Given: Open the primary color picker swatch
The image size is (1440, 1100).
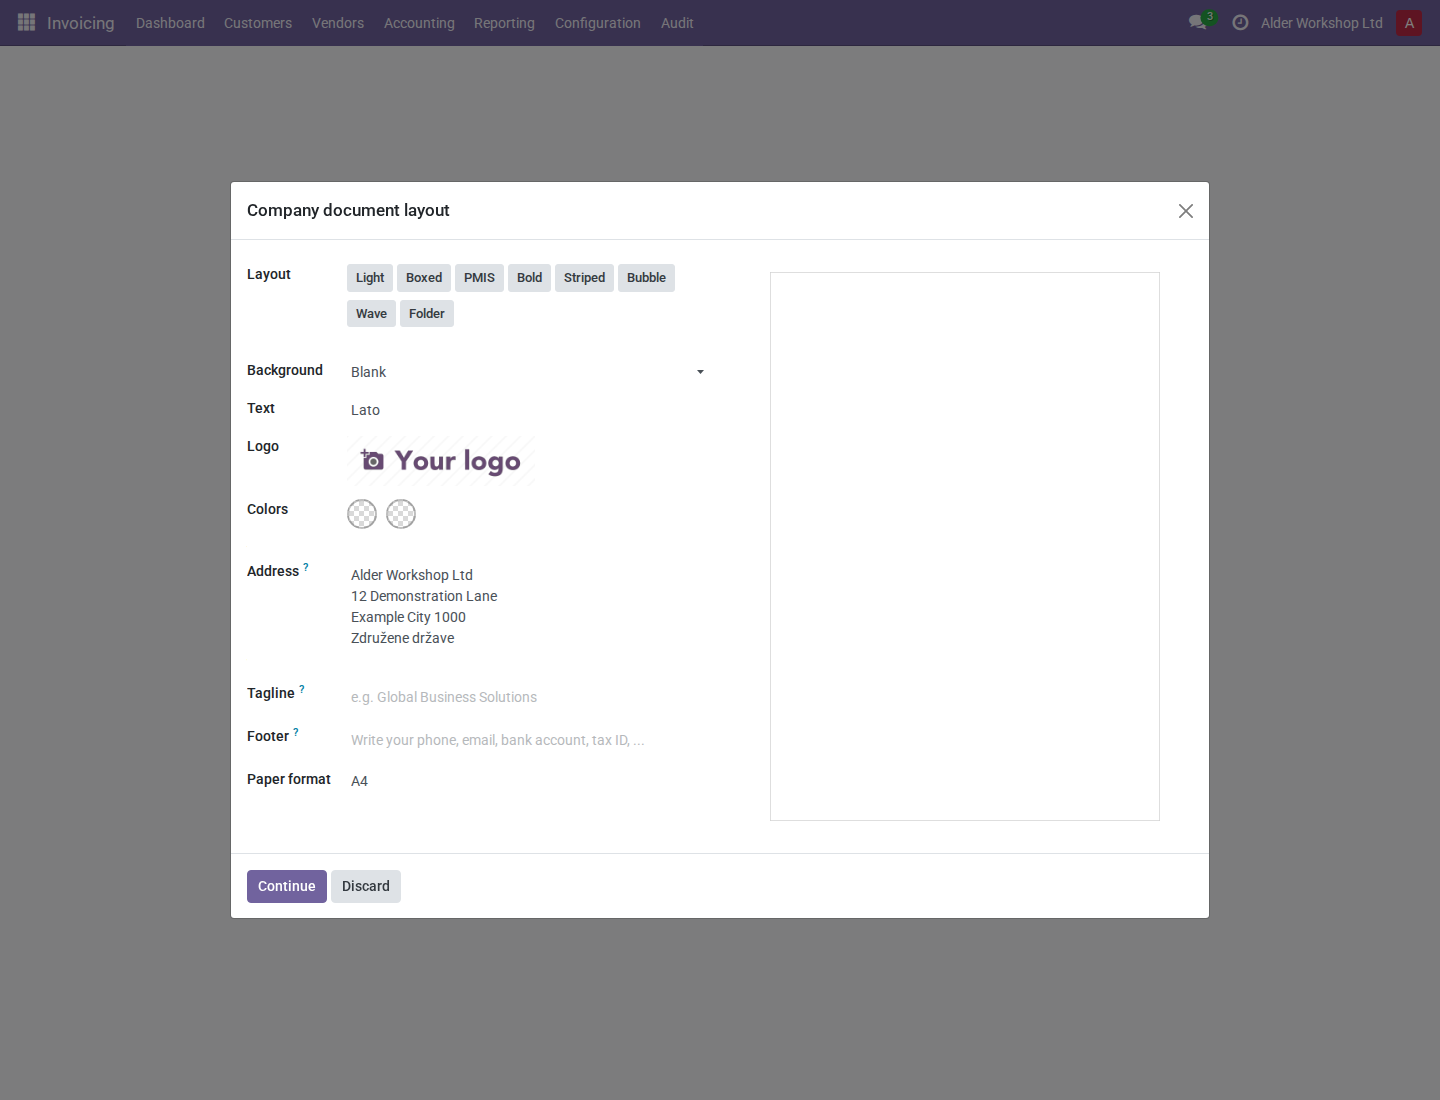Looking at the screenshot, I should click(x=362, y=514).
